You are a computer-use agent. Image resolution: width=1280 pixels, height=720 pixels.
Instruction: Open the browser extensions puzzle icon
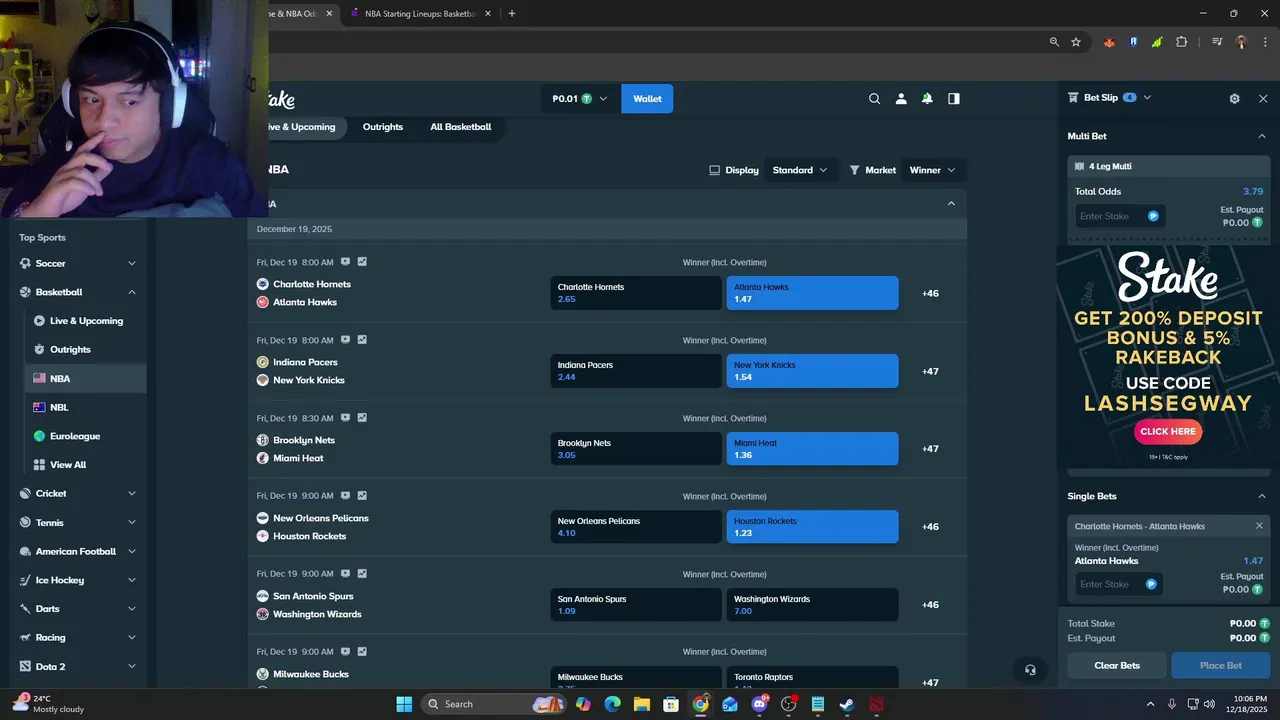[x=1182, y=42]
